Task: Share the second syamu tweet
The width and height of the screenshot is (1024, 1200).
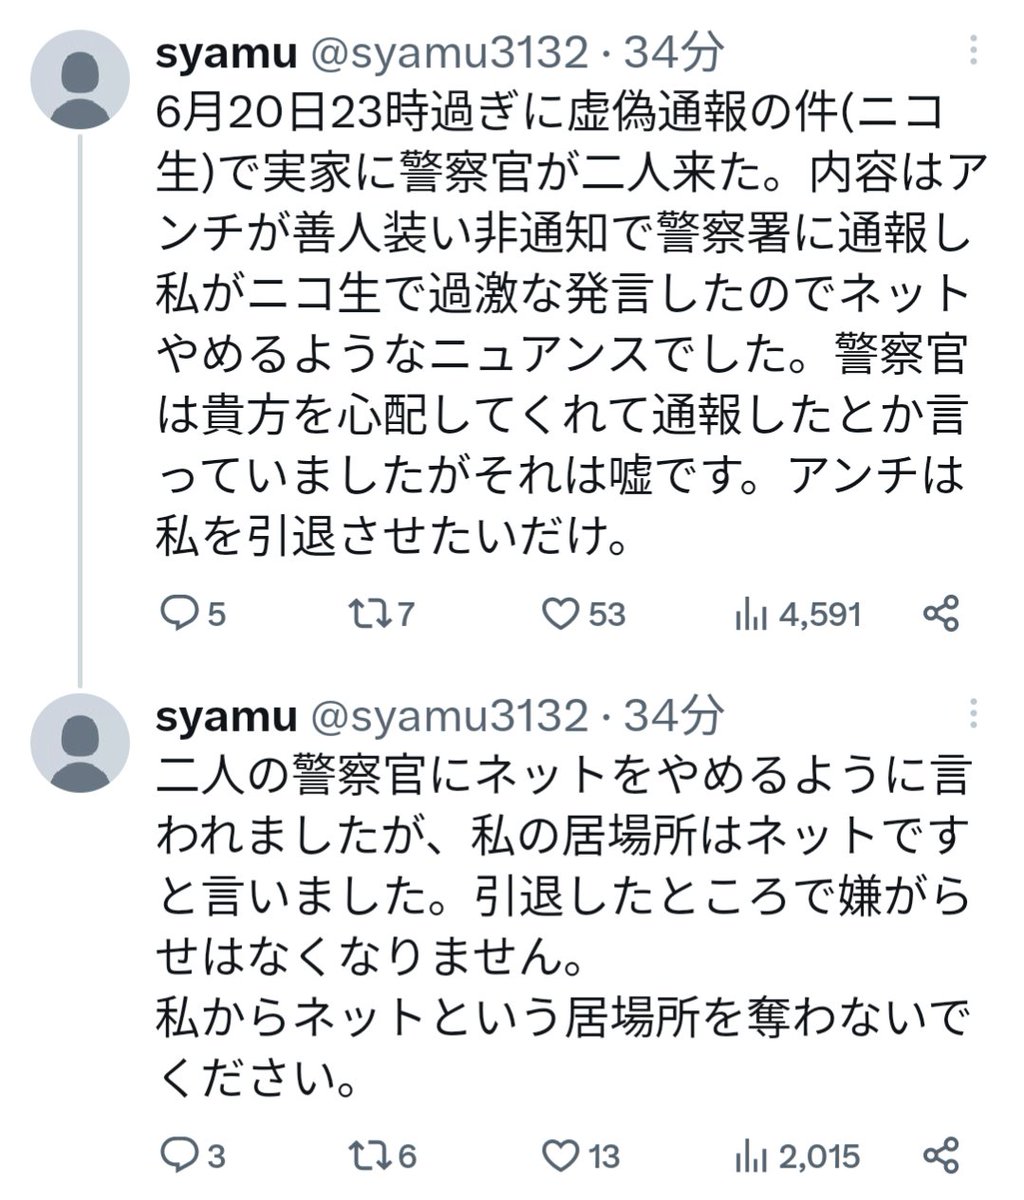Action: pyautogui.click(x=942, y=1157)
